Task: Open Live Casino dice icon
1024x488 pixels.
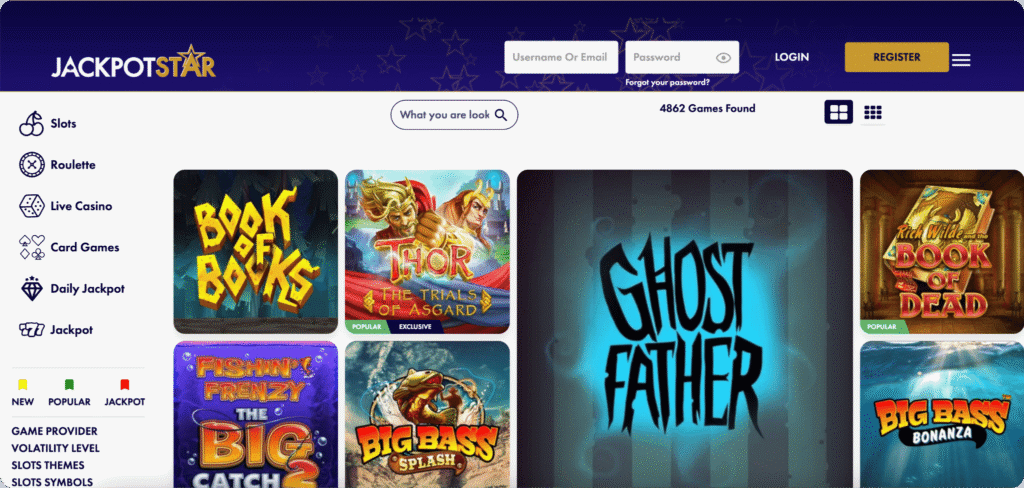Action: pos(32,206)
